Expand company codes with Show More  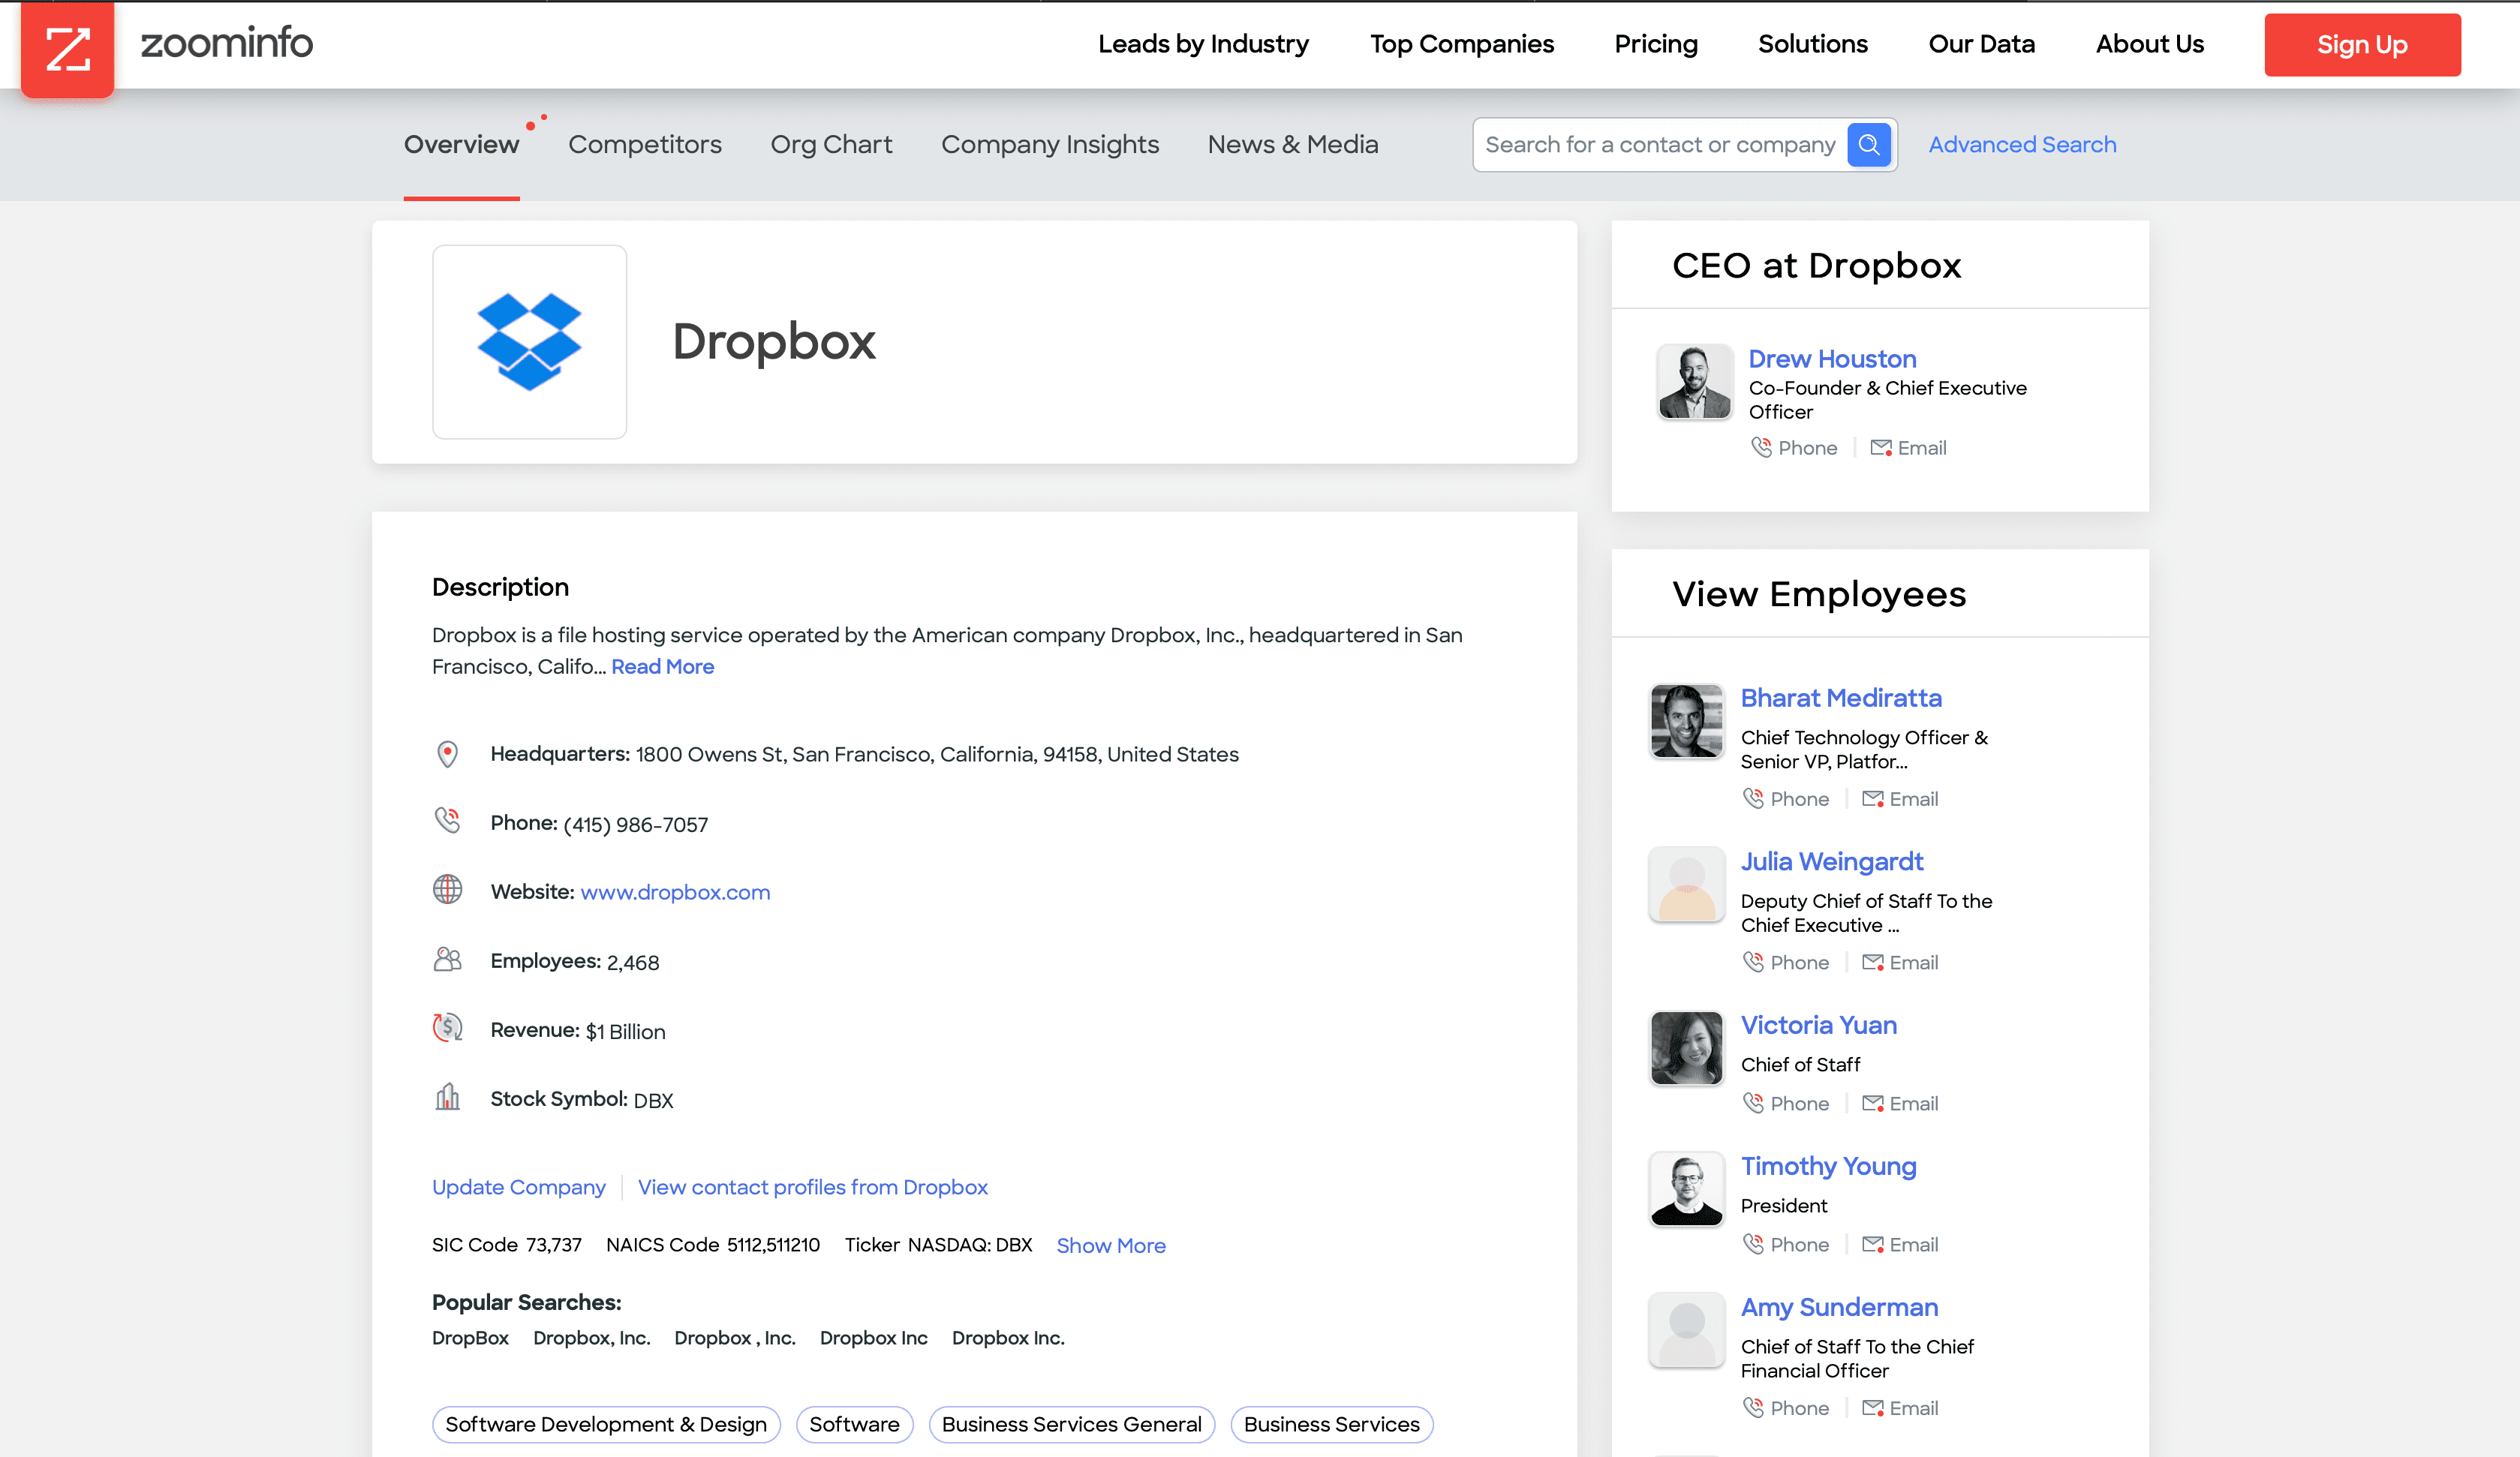pyautogui.click(x=1111, y=1245)
